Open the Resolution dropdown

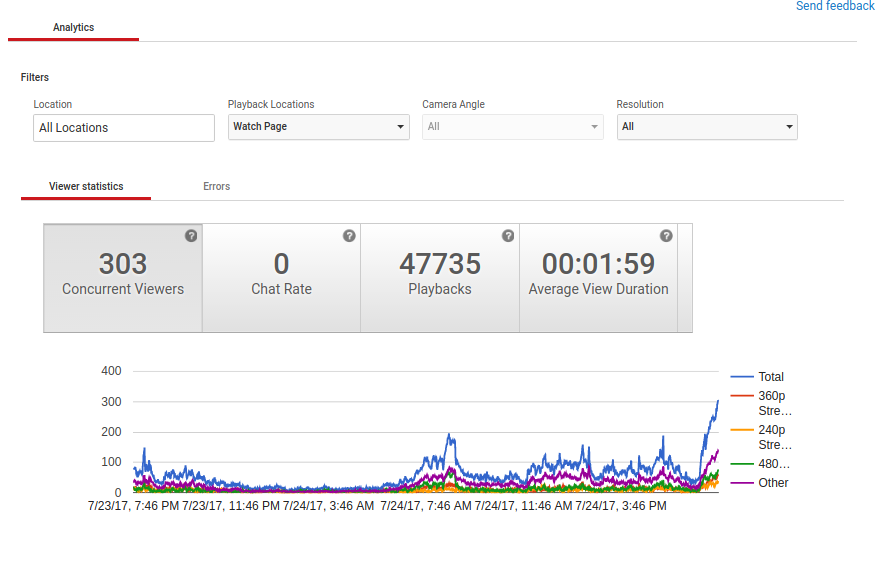[x=706, y=127]
